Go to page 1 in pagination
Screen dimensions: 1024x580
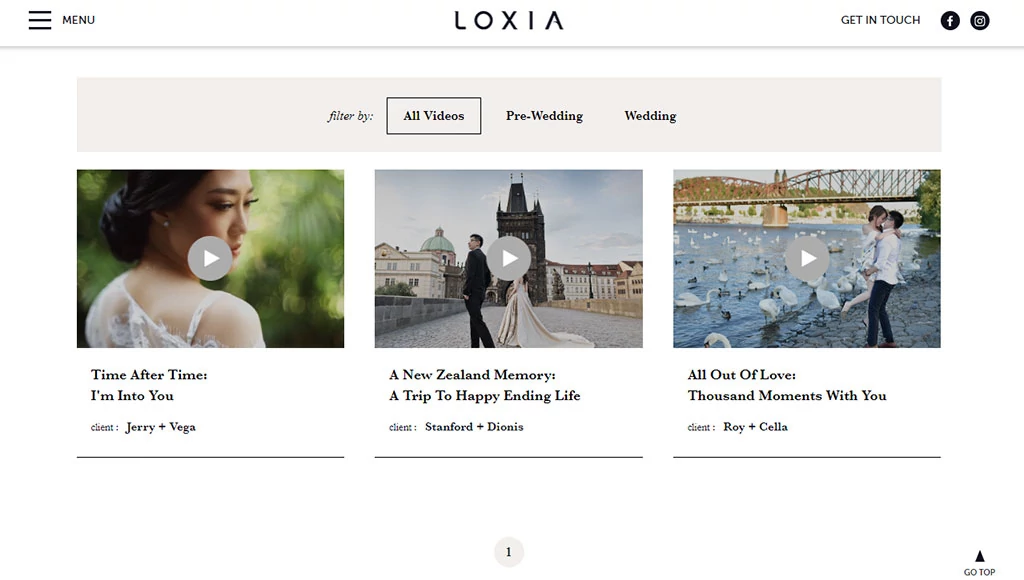pyautogui.click(x=509, y=553)
